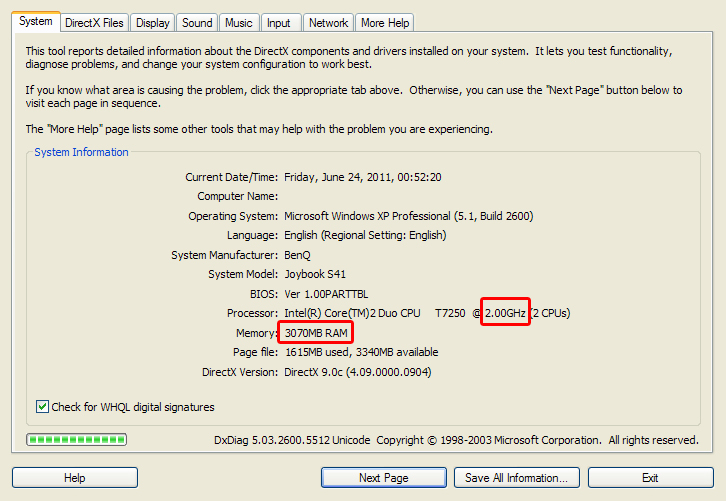Click the green progress bar
The width and height of the screenshot is (726, 501).
[x=76, y=440]
